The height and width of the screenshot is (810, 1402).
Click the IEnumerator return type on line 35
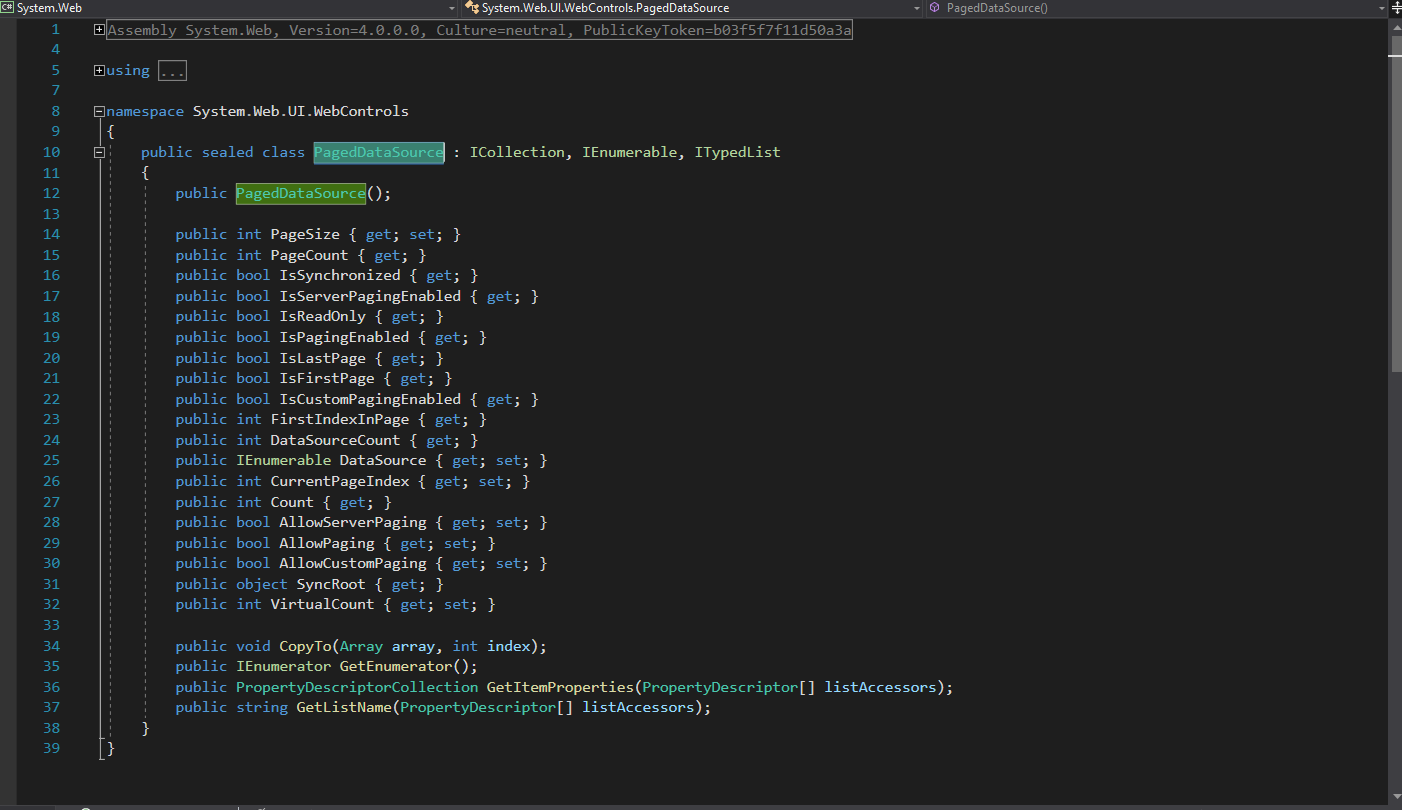pos(283,666)
